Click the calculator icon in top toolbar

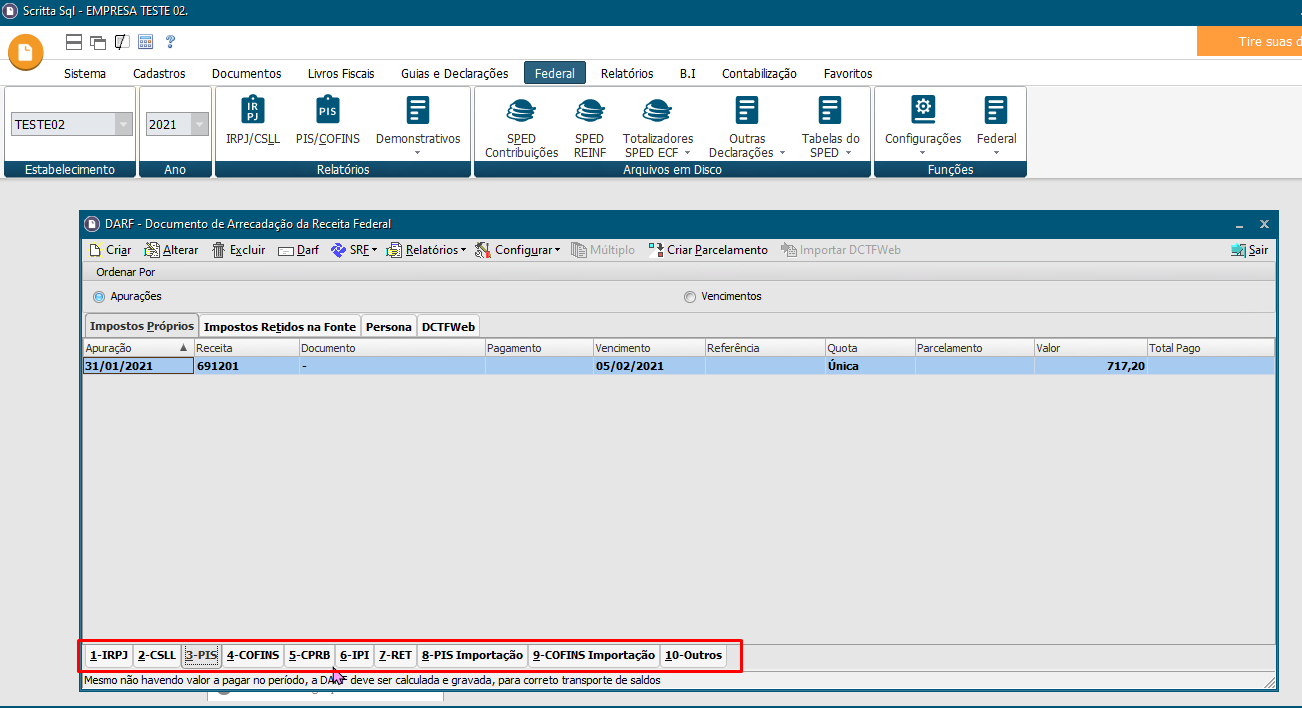146,42
